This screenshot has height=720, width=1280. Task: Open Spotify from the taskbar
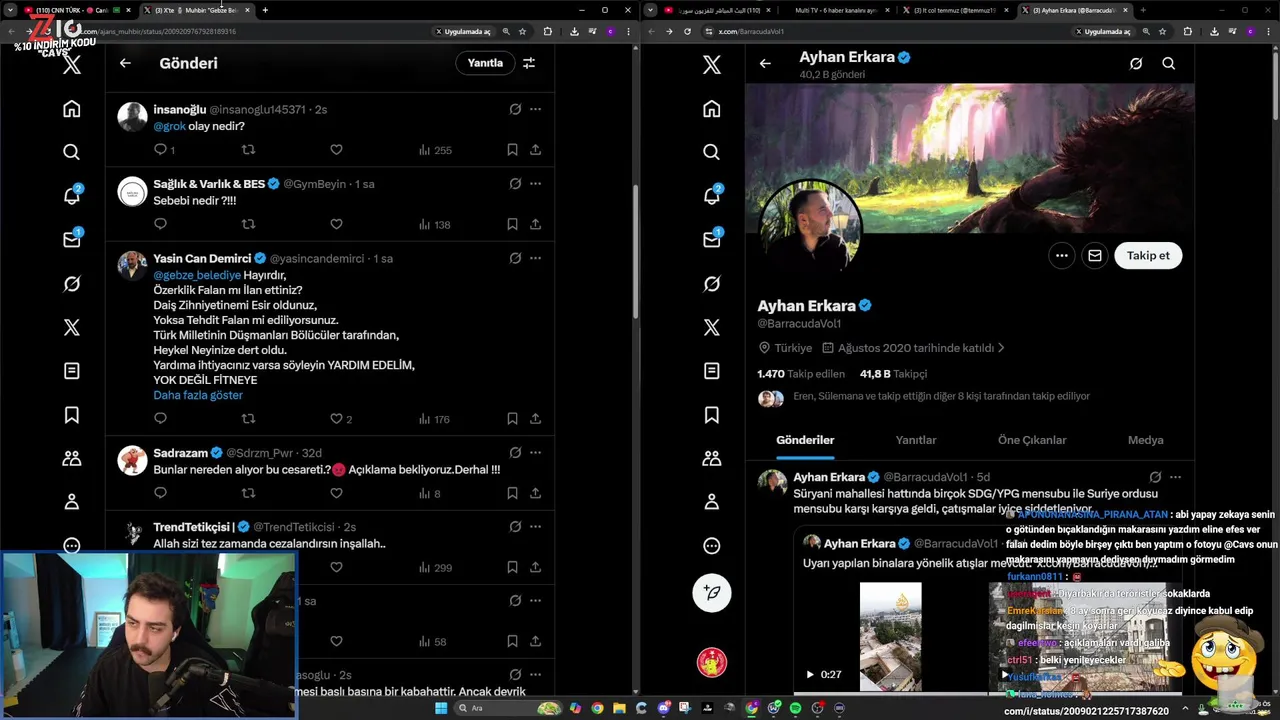click(x=795, y=708)
